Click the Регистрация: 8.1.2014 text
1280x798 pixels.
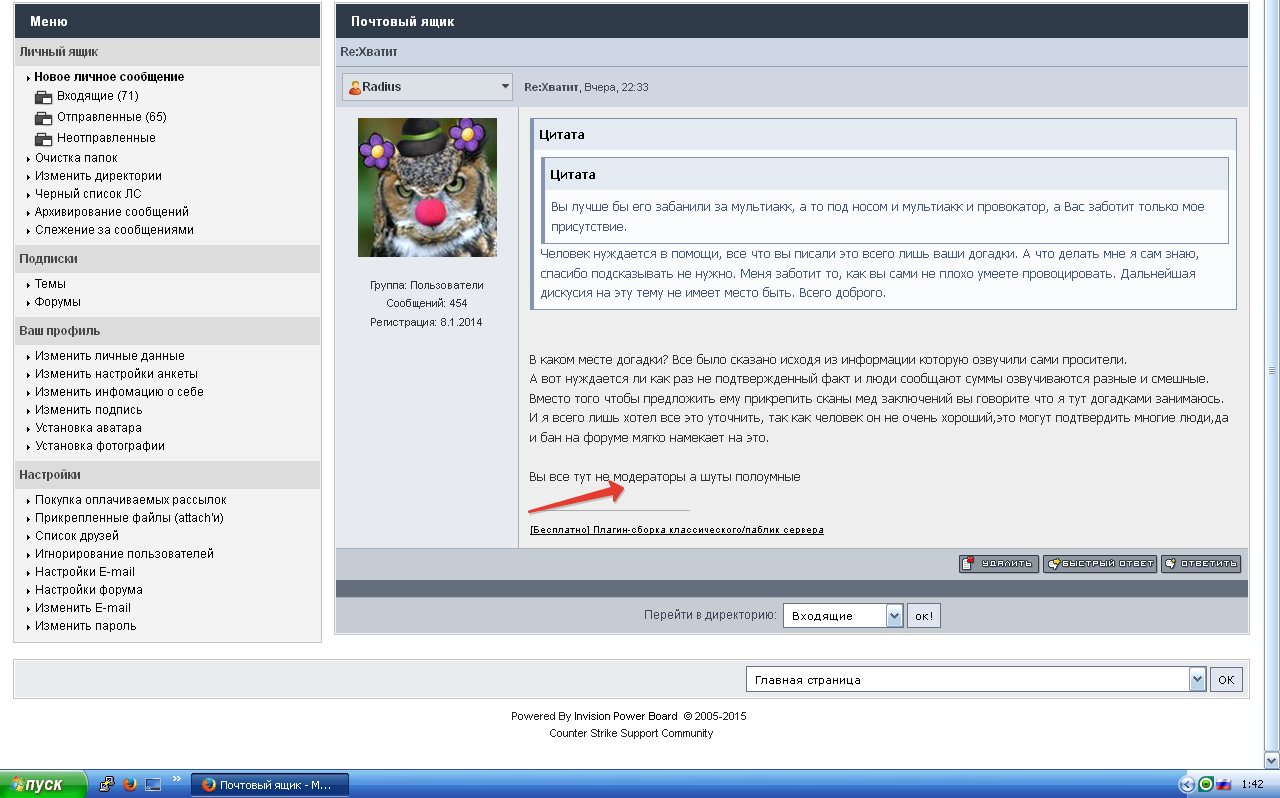pos(427,322)
